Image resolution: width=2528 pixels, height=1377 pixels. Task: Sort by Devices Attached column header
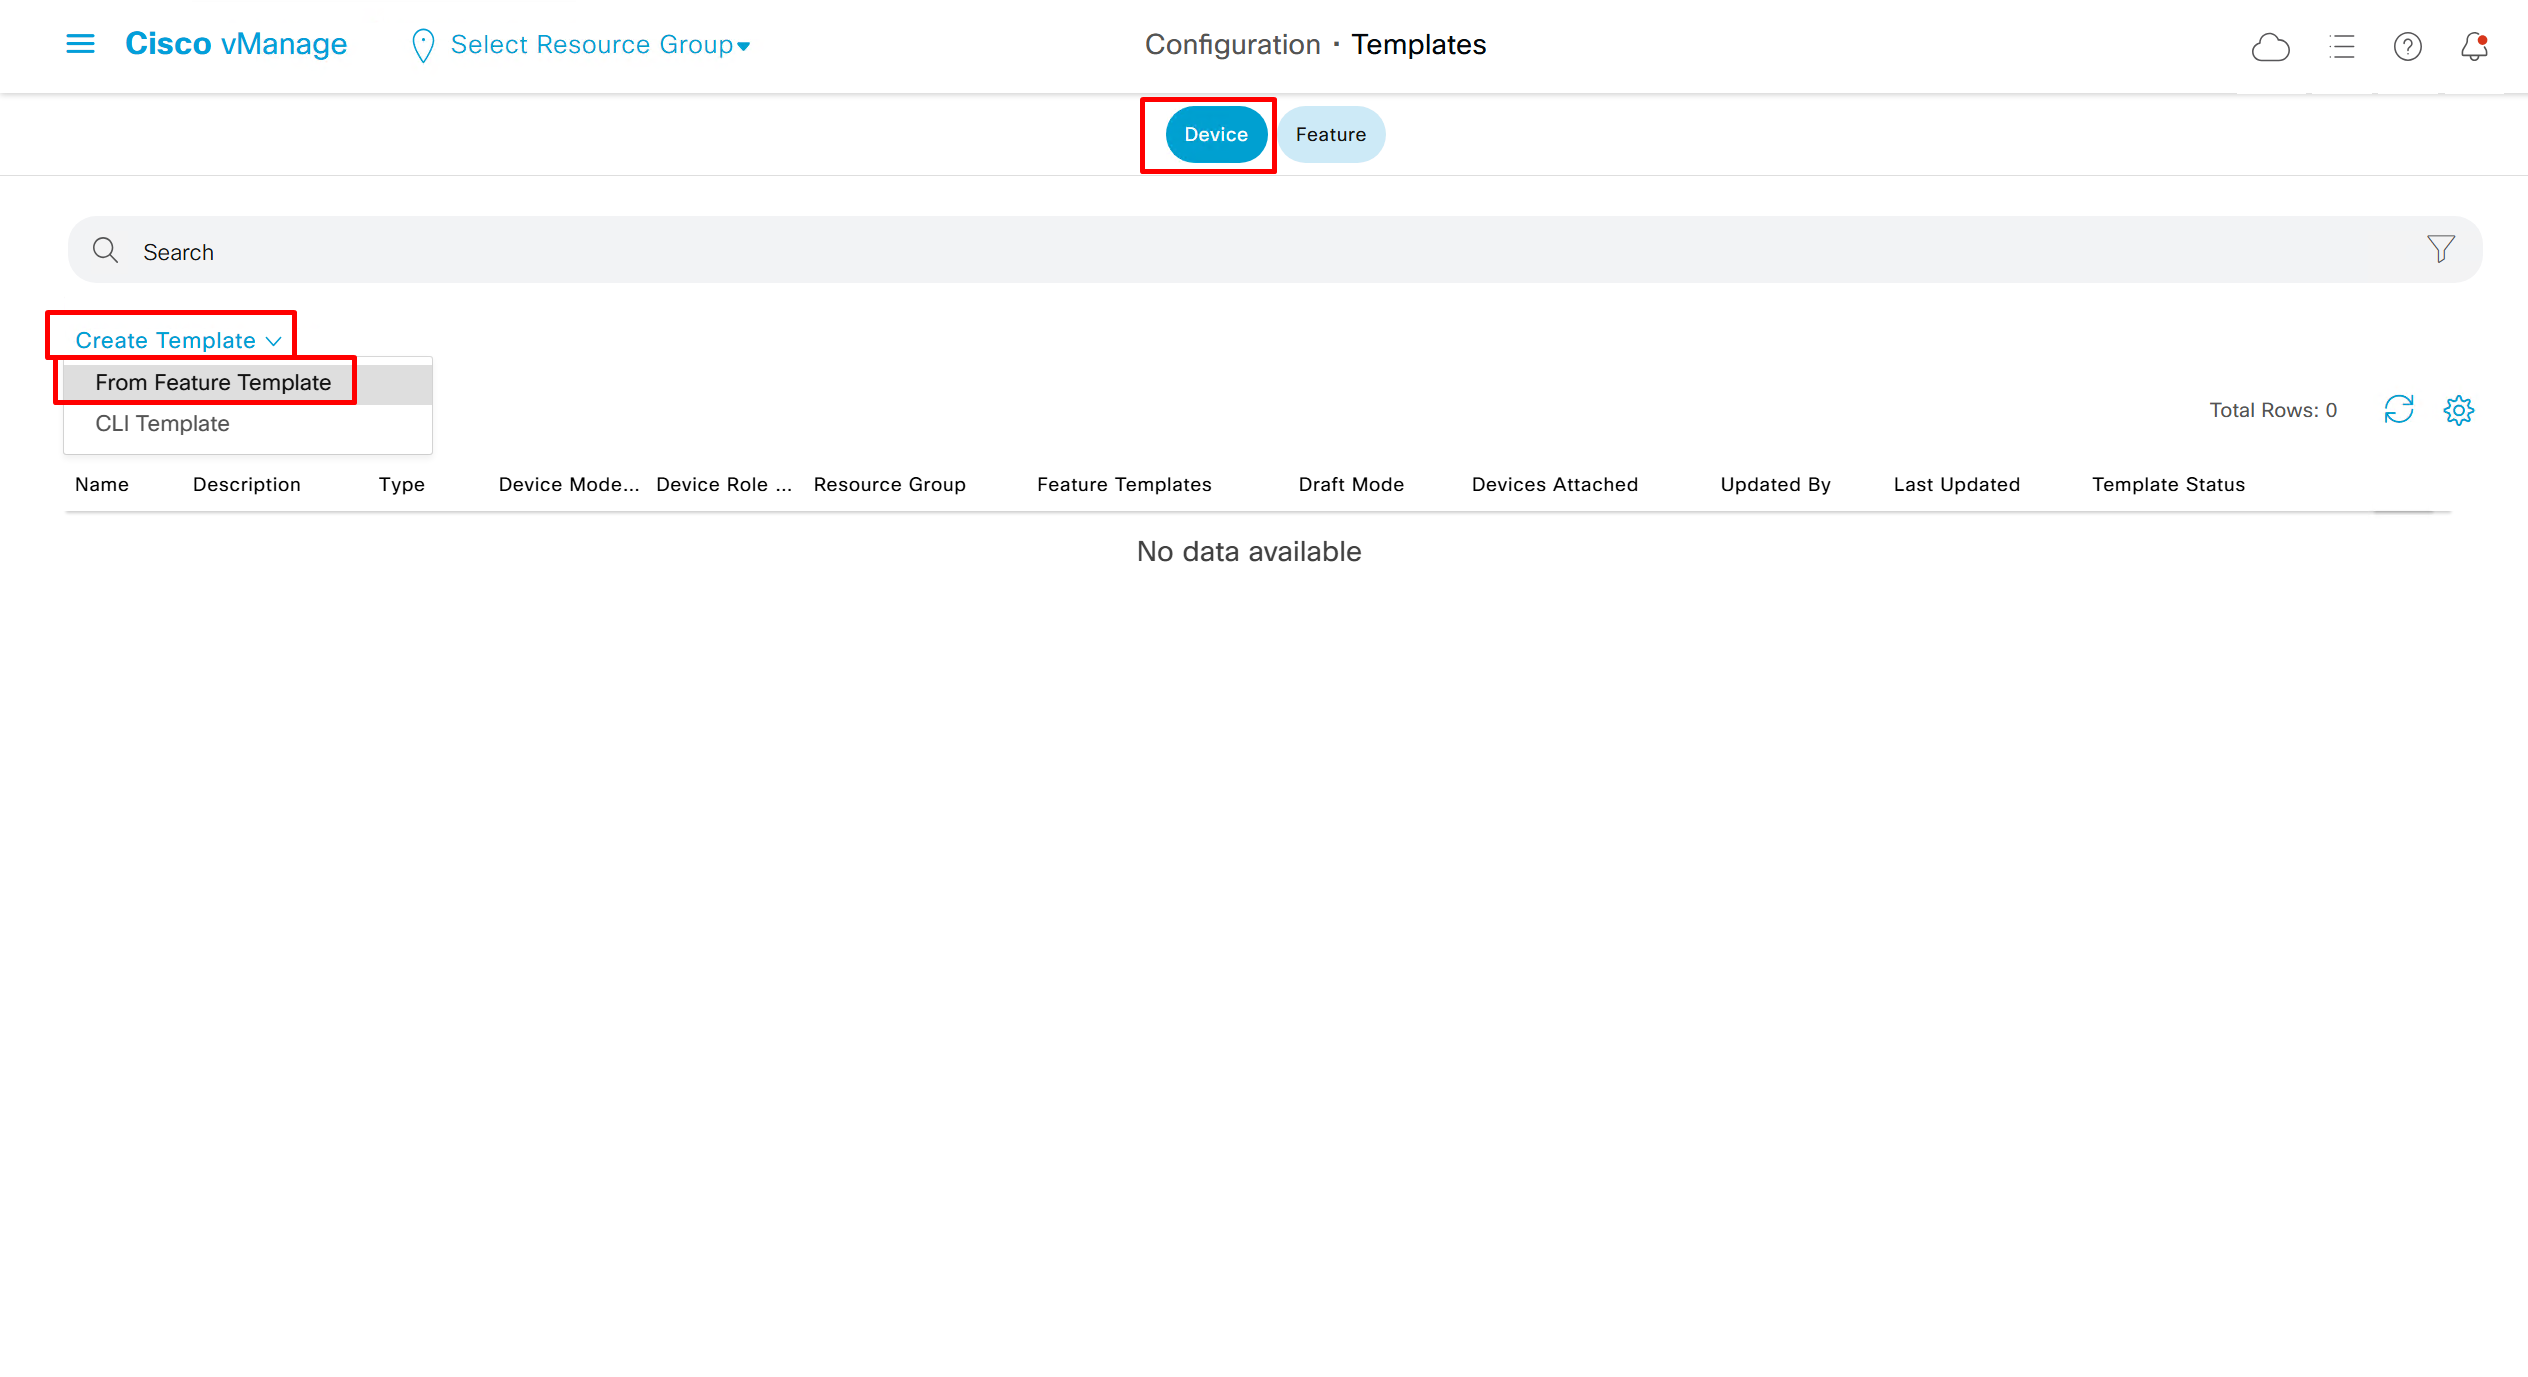[x=1554, y=485]
